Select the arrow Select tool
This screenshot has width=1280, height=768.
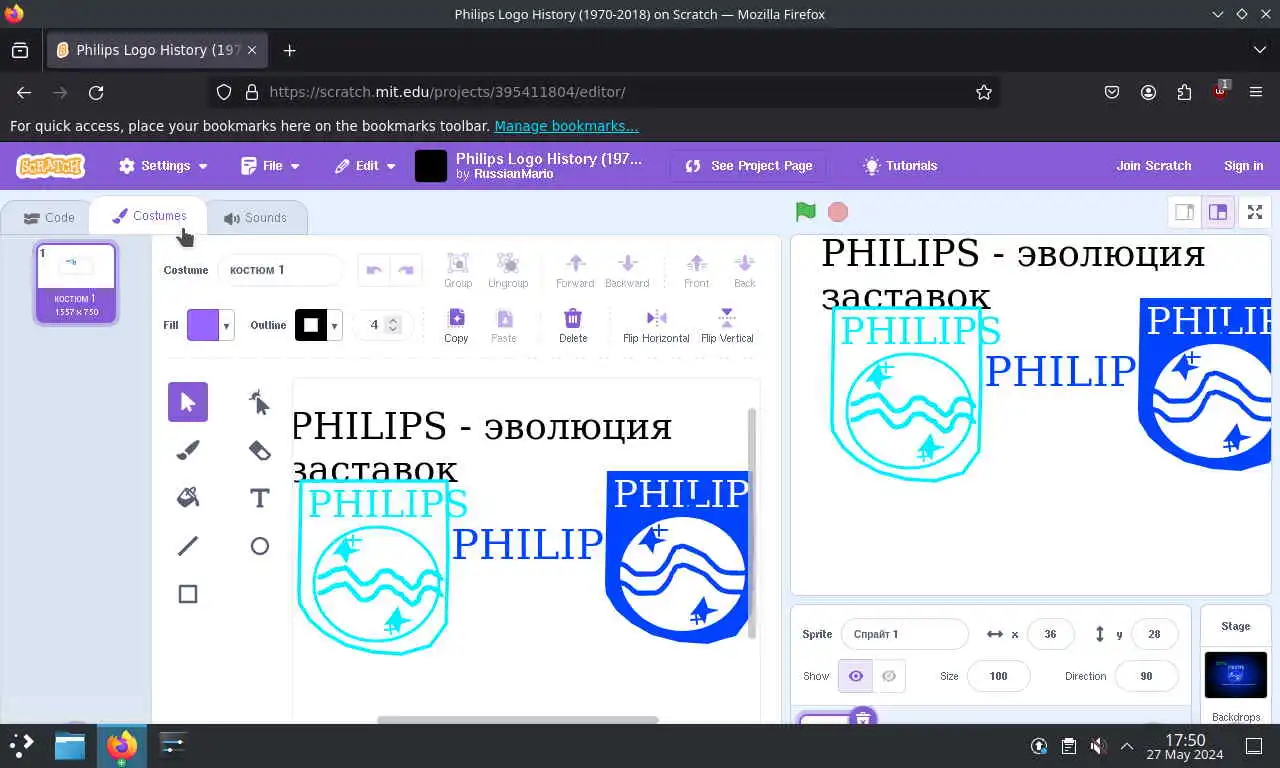pos(188,402)
